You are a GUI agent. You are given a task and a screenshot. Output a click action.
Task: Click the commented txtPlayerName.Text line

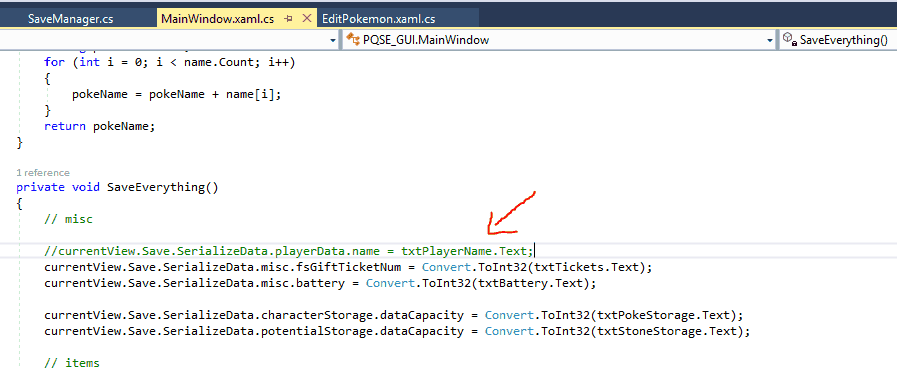tap(289, 251)
